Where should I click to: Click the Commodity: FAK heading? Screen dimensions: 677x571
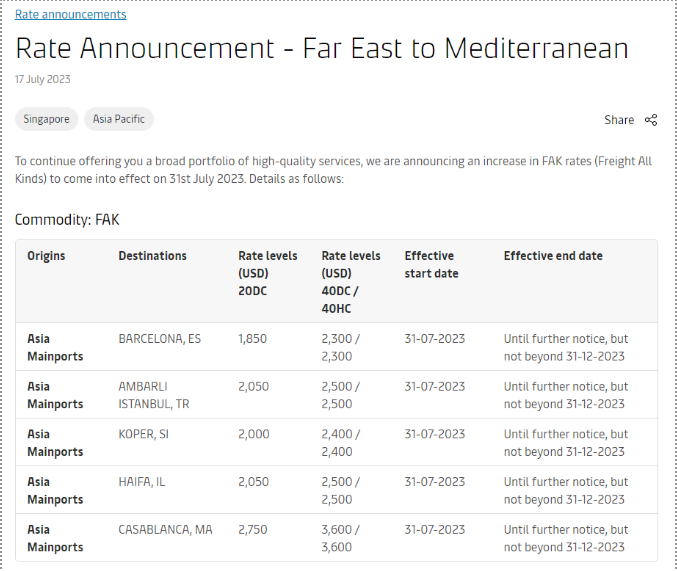pos(67,219)
